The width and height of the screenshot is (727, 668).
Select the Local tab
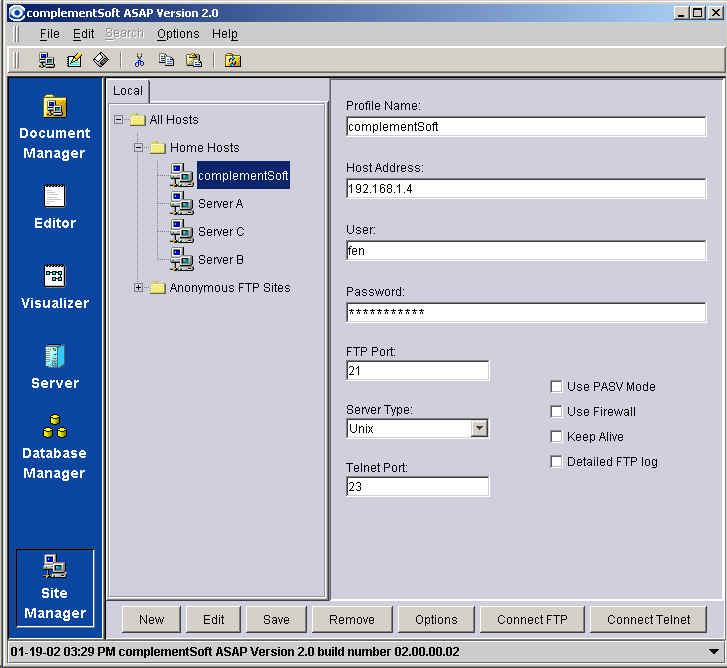(x=128, y=91)
